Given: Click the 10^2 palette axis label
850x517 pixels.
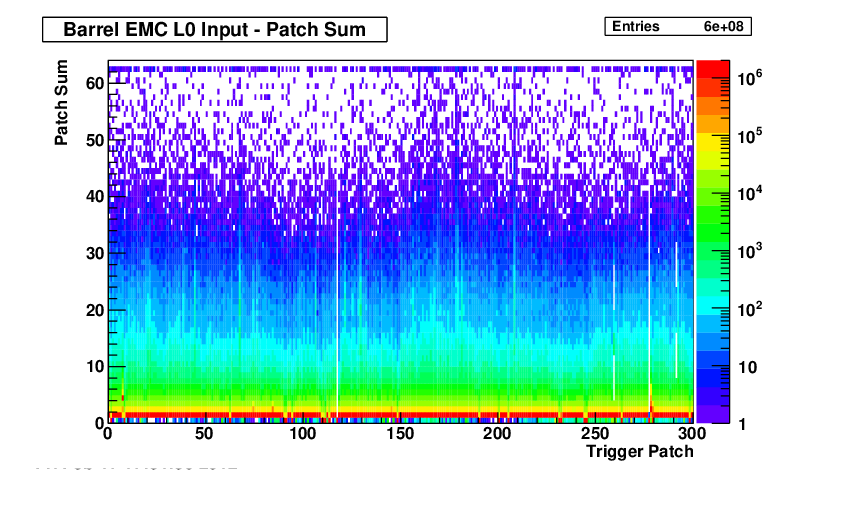Looking at the screenshot, I should click(x=750, y=309).
